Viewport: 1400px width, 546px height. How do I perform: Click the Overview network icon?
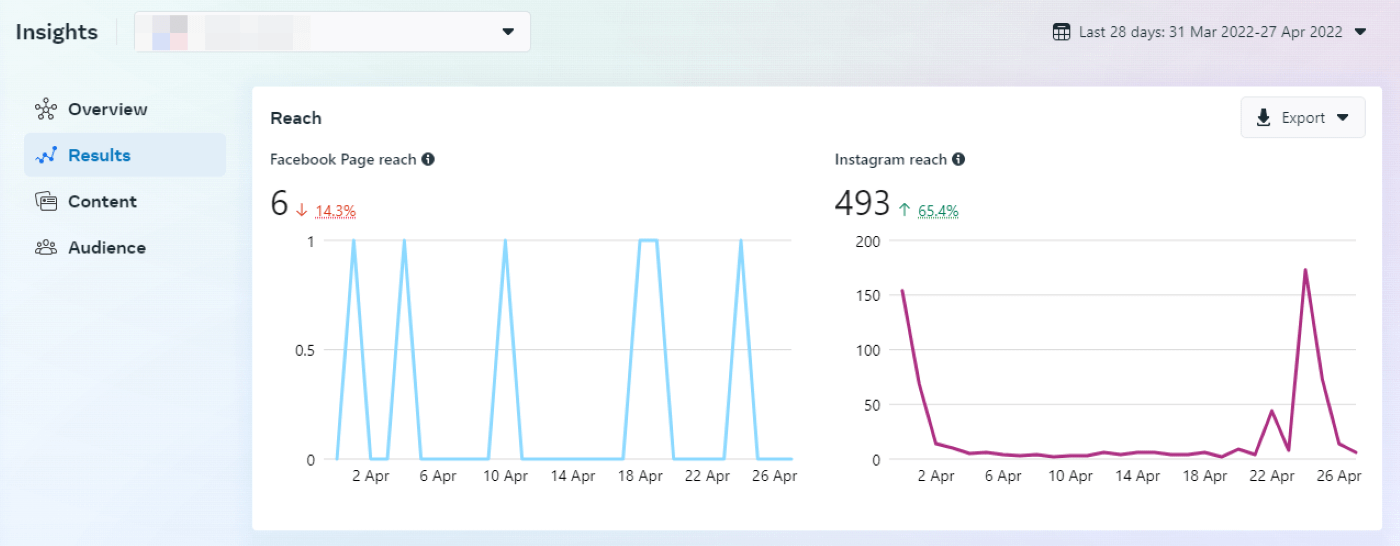(46, 109)
